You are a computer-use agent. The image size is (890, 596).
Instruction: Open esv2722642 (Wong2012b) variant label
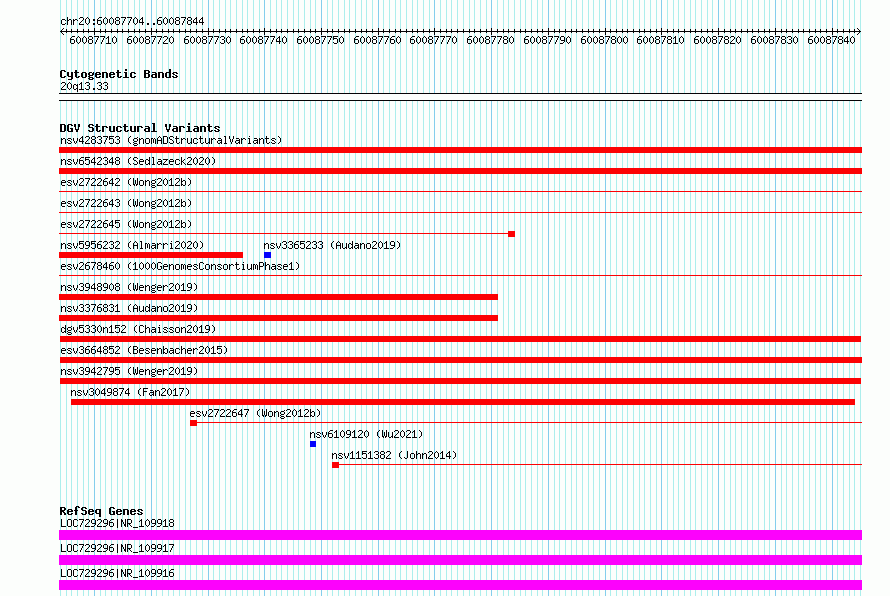pyautogui.click(x=126, y=182)
